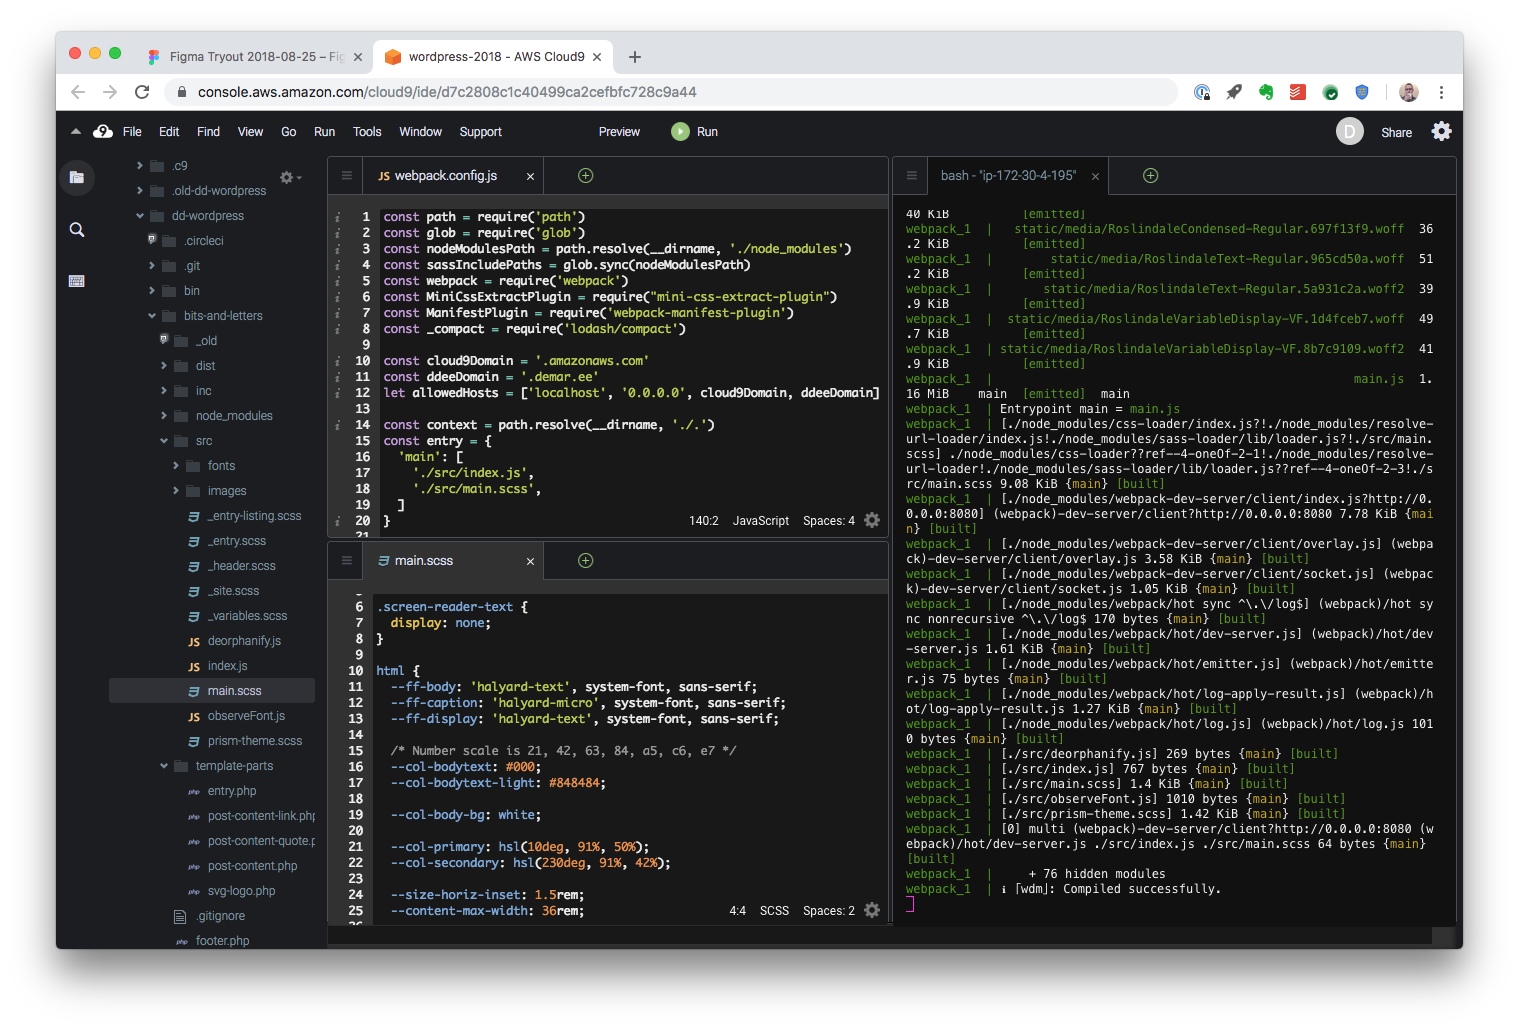Viewport: 1519px width, 1029px height.
Task: Click Preview in the toolbar
Action: click(x=619, y=132)
